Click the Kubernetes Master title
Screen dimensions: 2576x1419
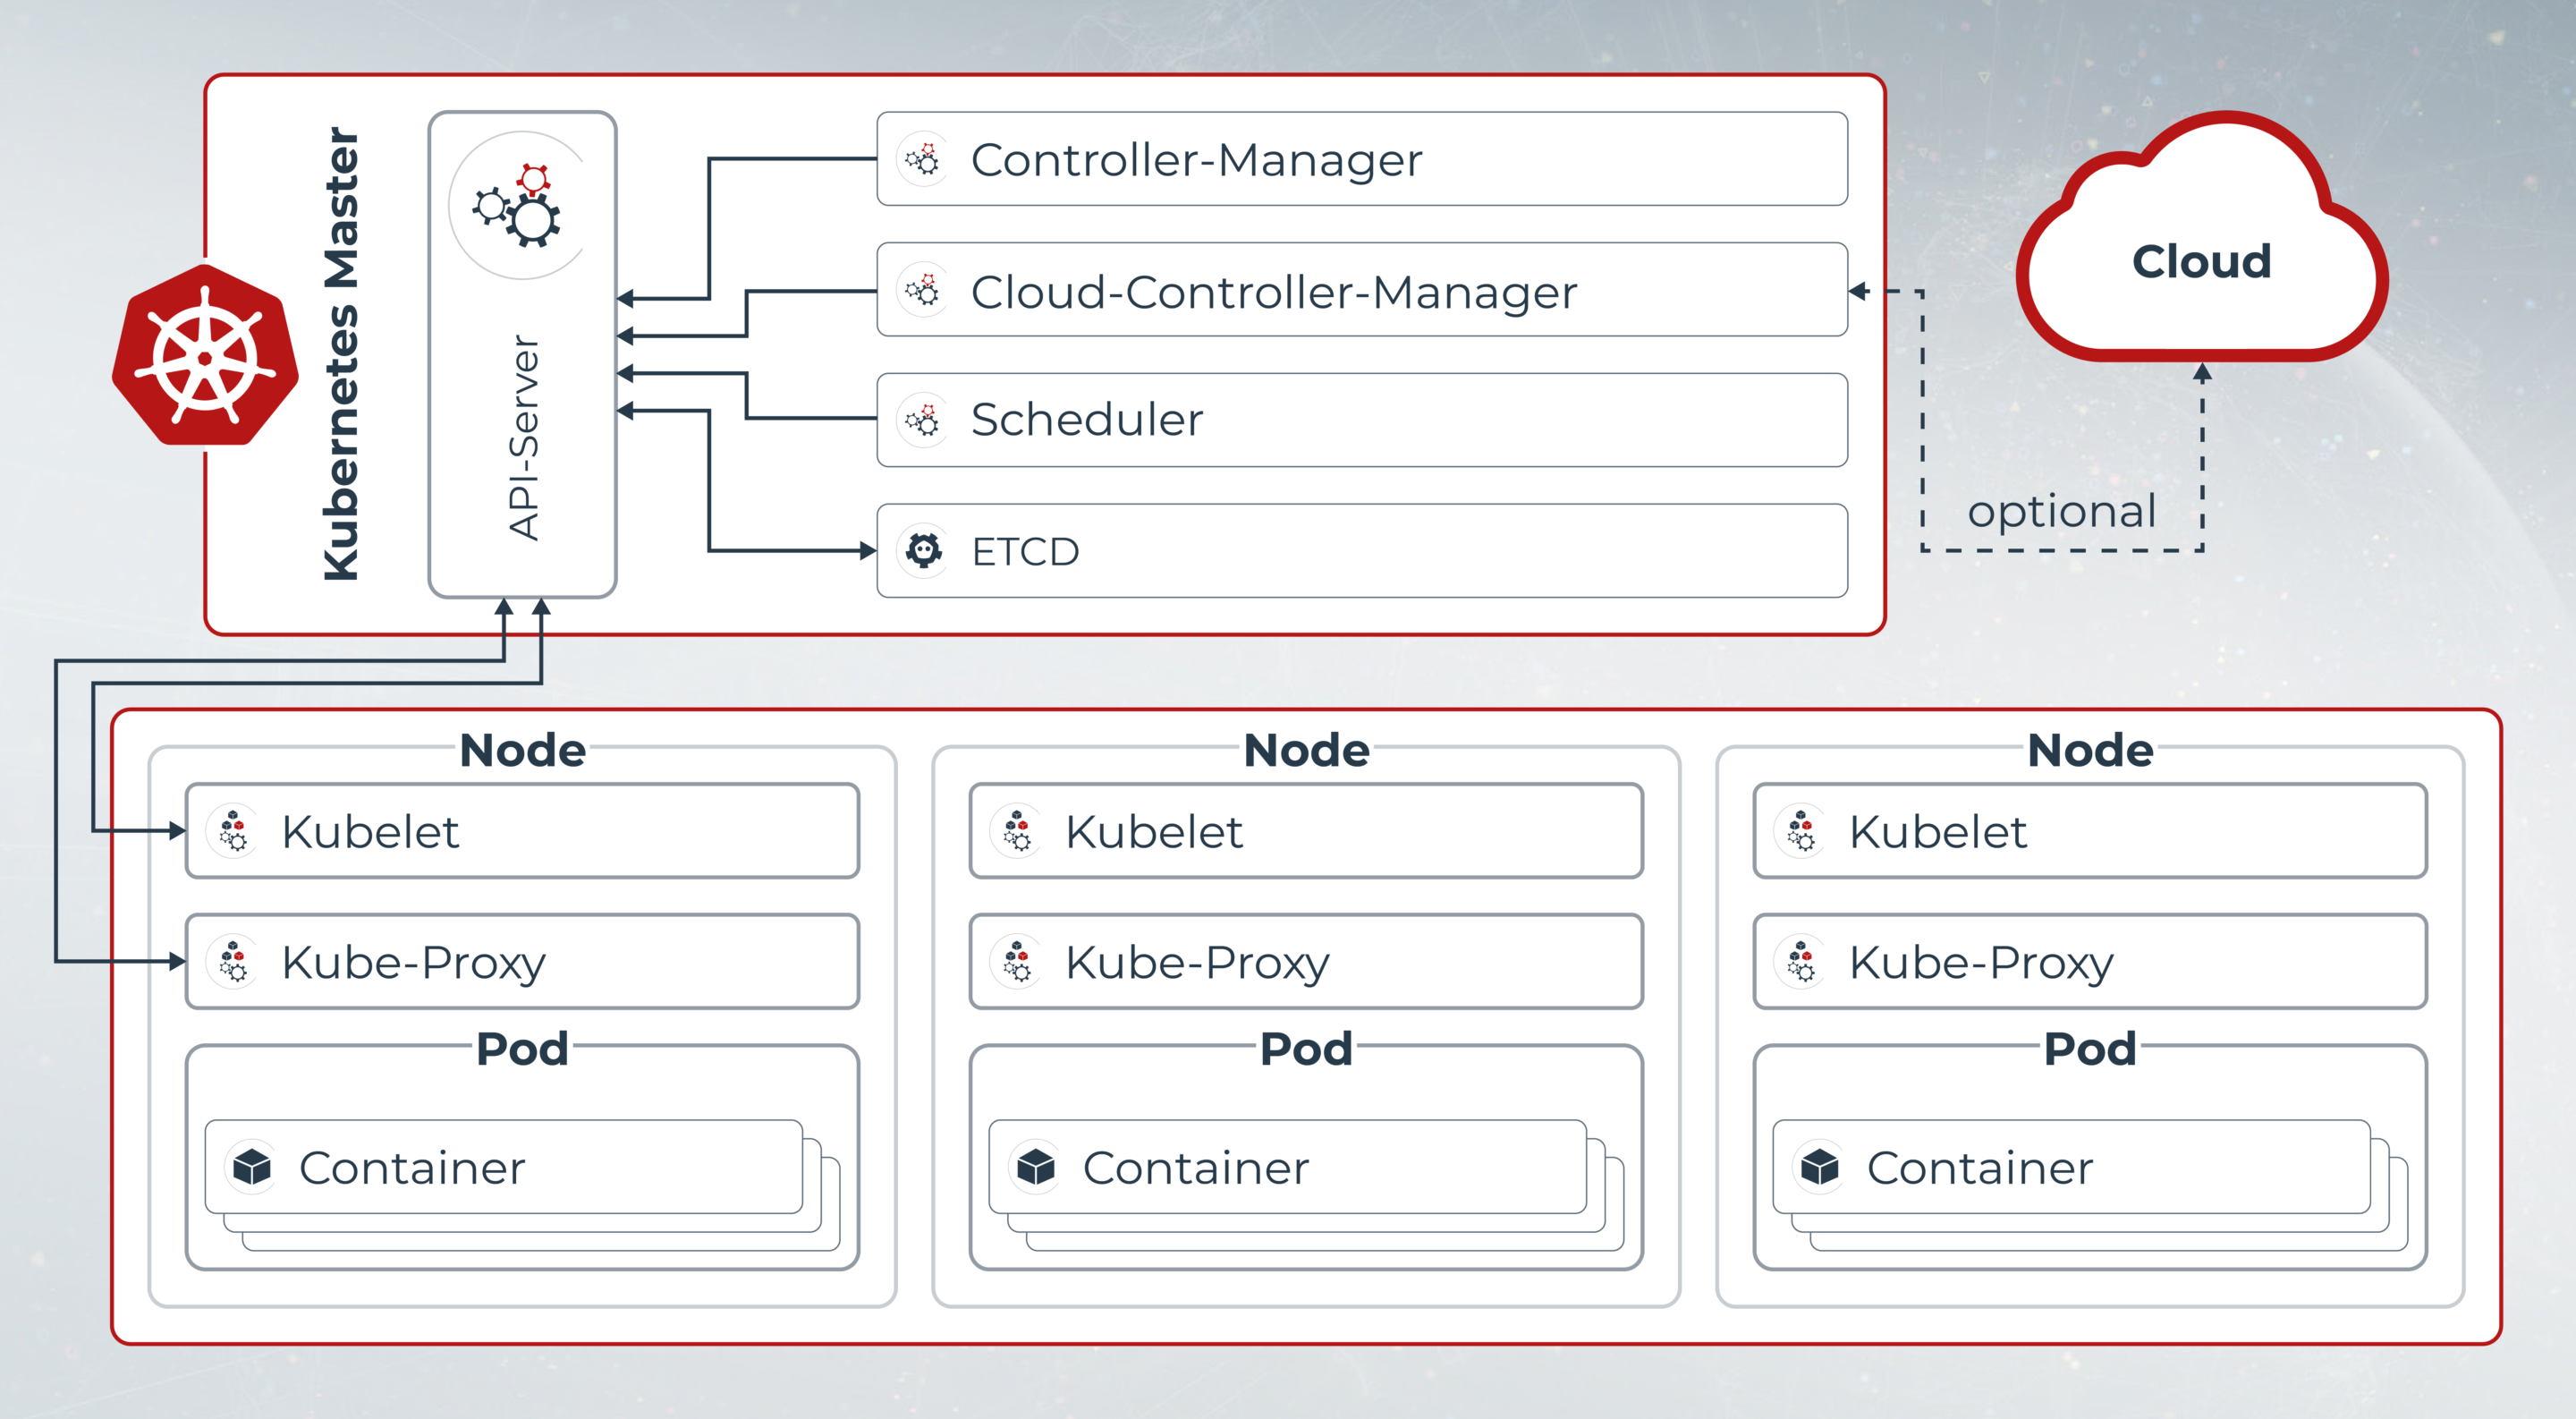pos(341,354)
